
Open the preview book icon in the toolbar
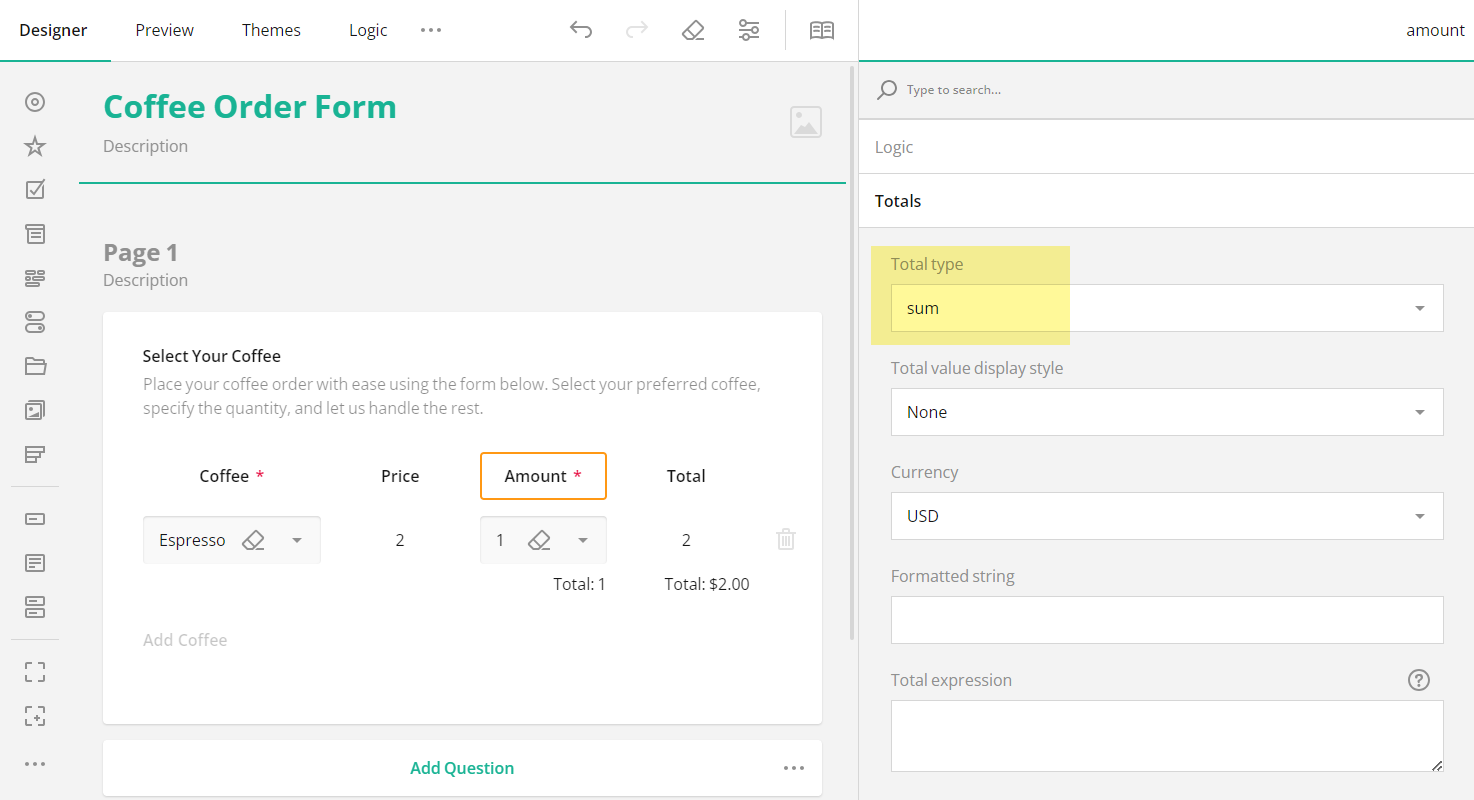821,30
